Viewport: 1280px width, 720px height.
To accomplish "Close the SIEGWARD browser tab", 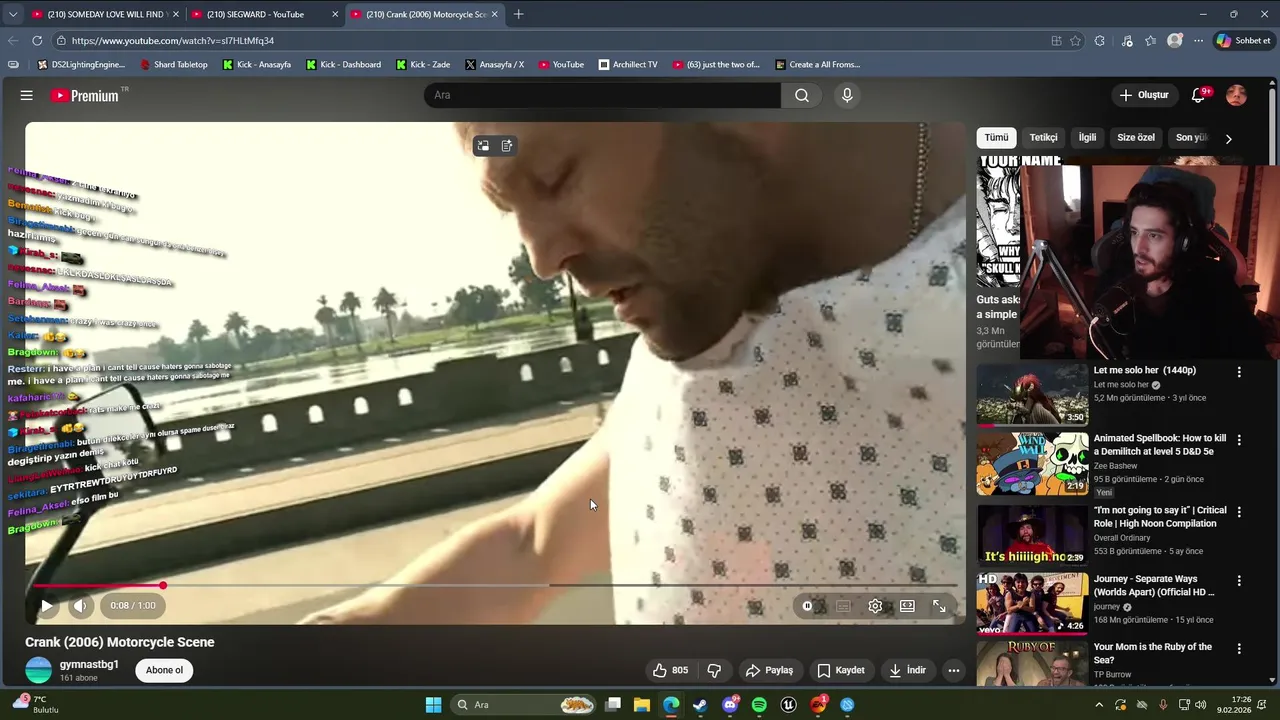I will click(335, 14).
